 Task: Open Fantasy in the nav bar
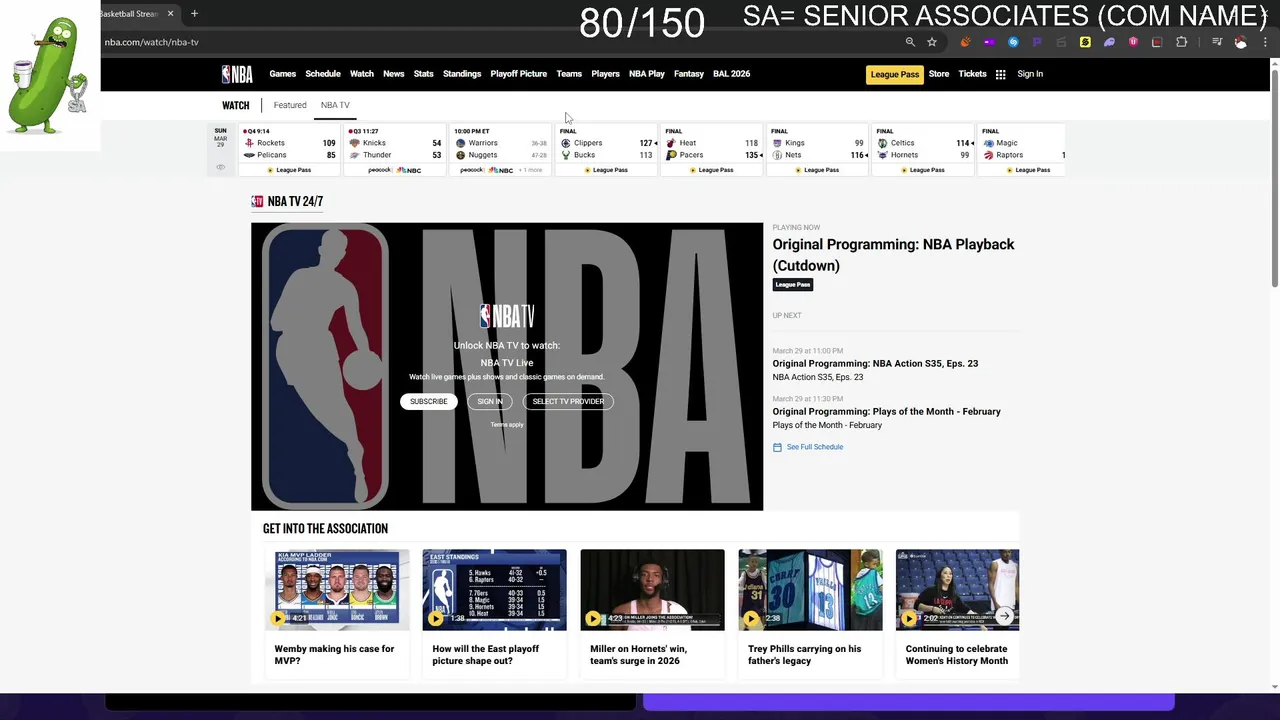689,74
